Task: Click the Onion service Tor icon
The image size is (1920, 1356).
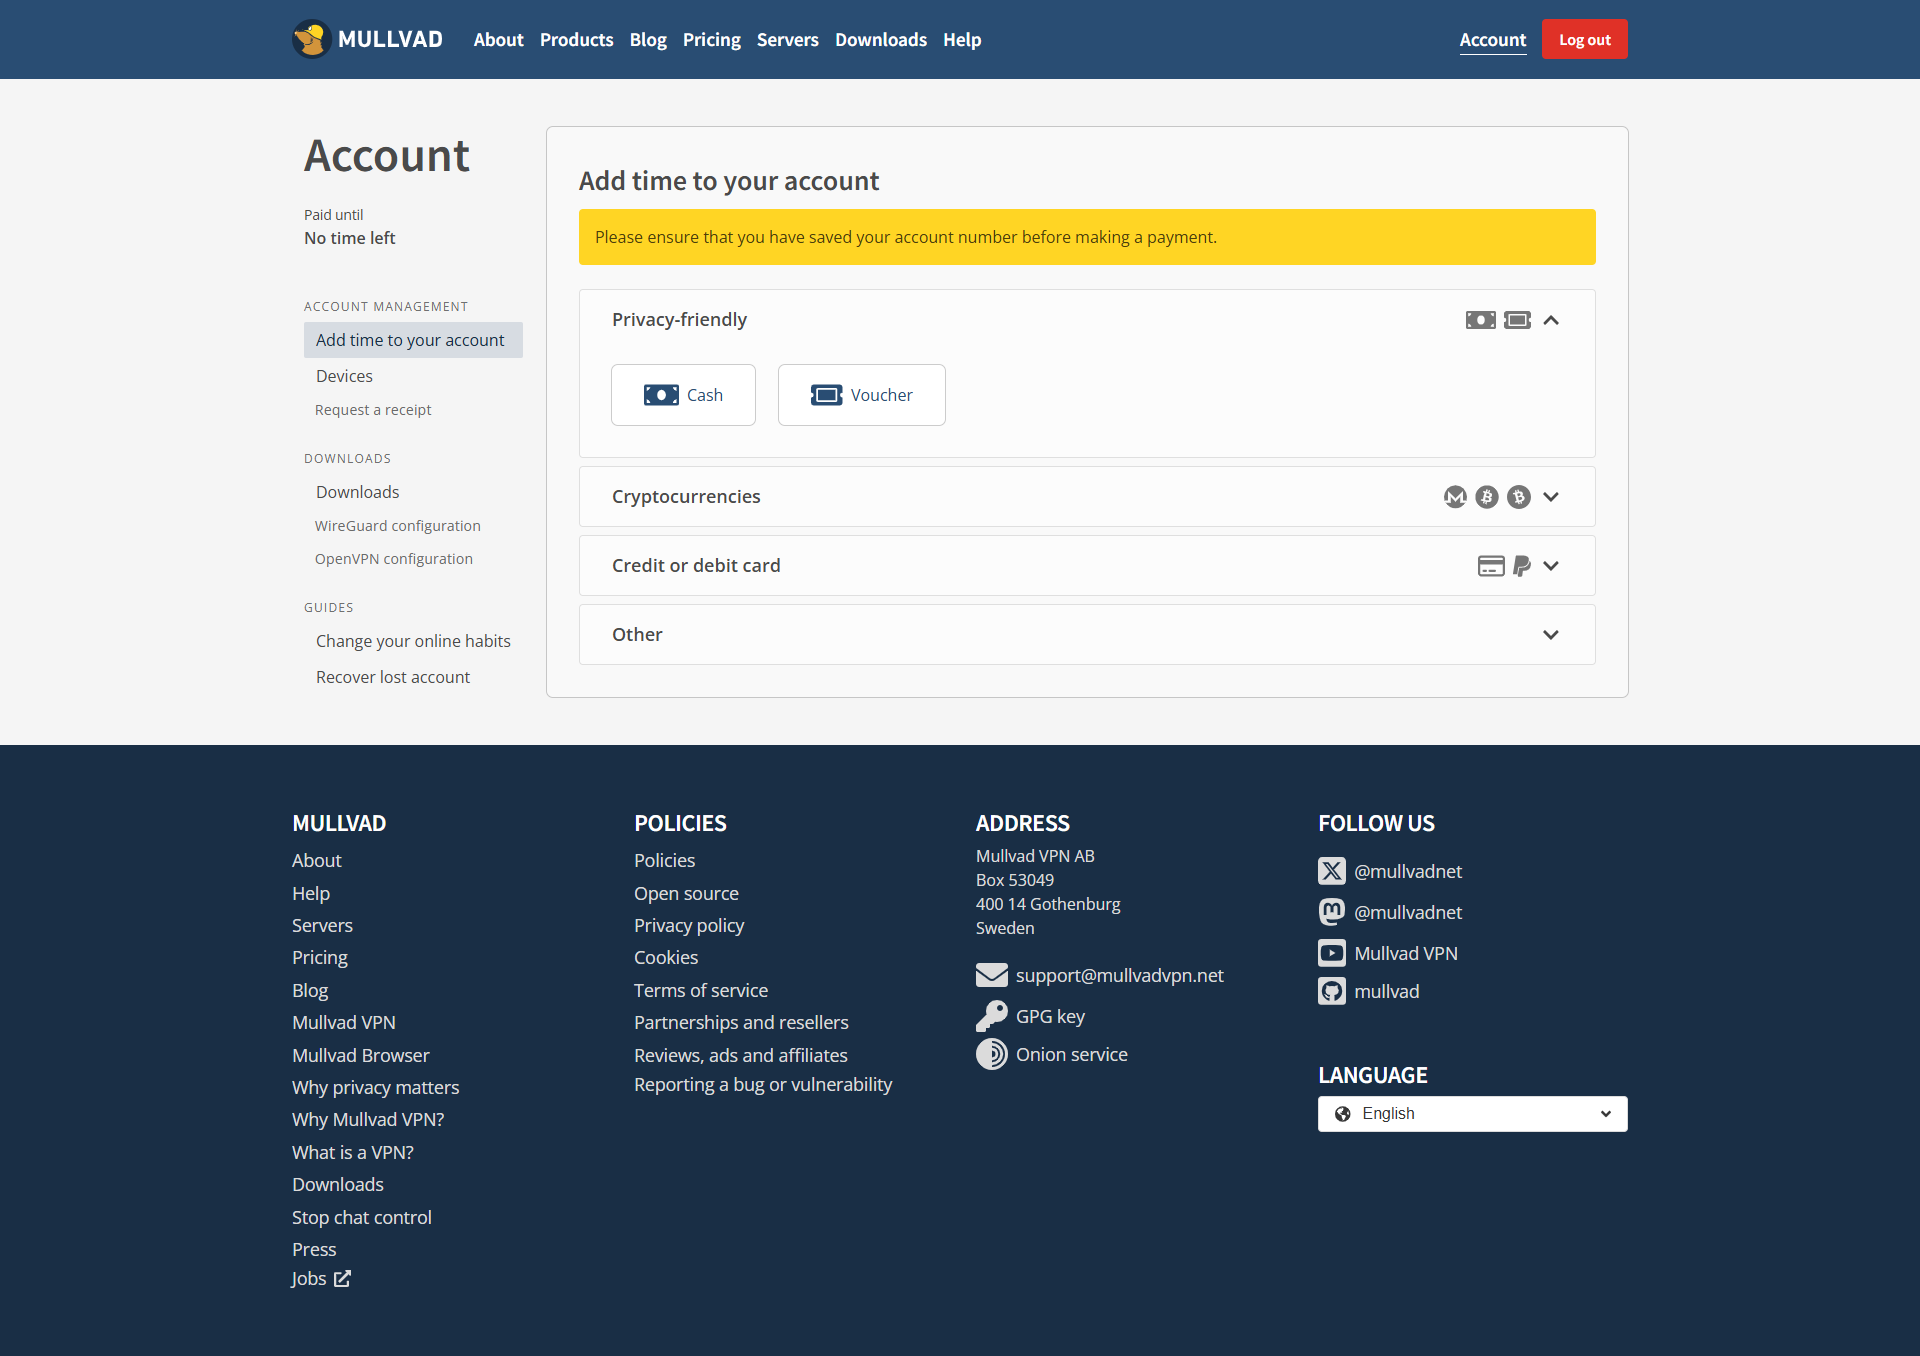Action: [x=991, y=1054]
